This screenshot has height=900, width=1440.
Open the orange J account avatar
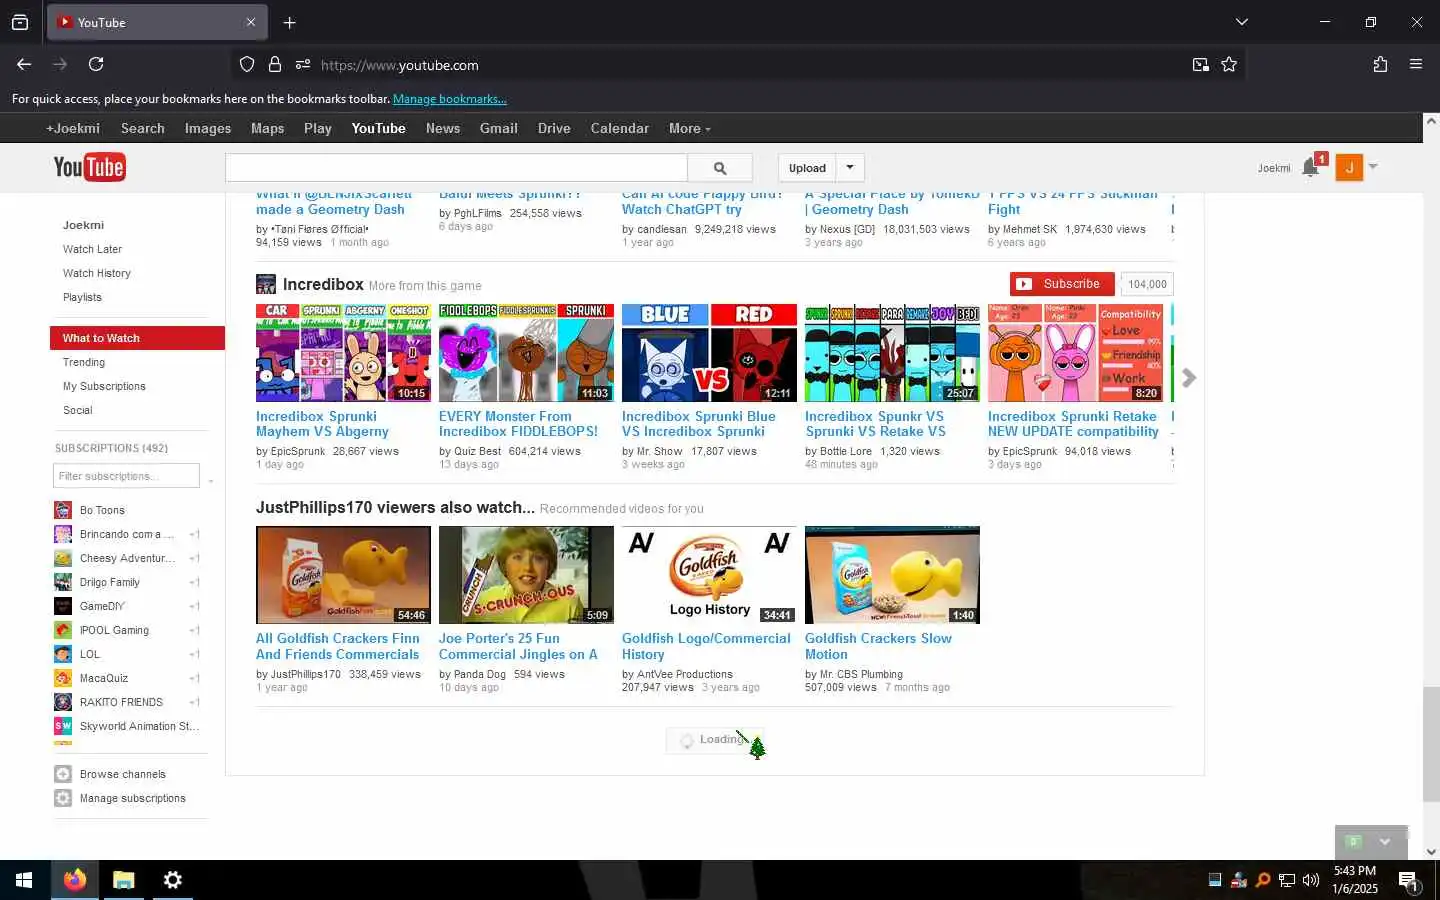(1349, 167)
